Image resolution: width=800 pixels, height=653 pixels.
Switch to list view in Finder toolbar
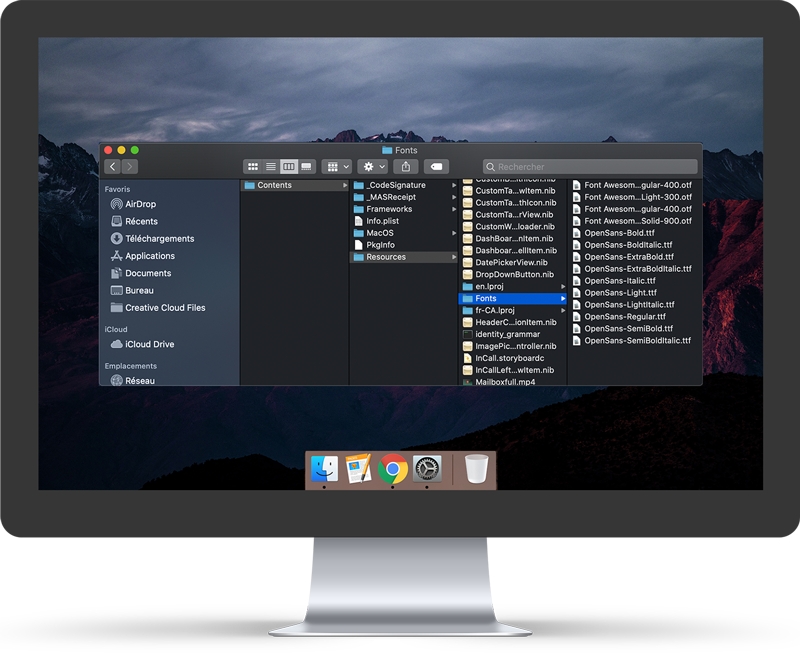coord(271,166)
